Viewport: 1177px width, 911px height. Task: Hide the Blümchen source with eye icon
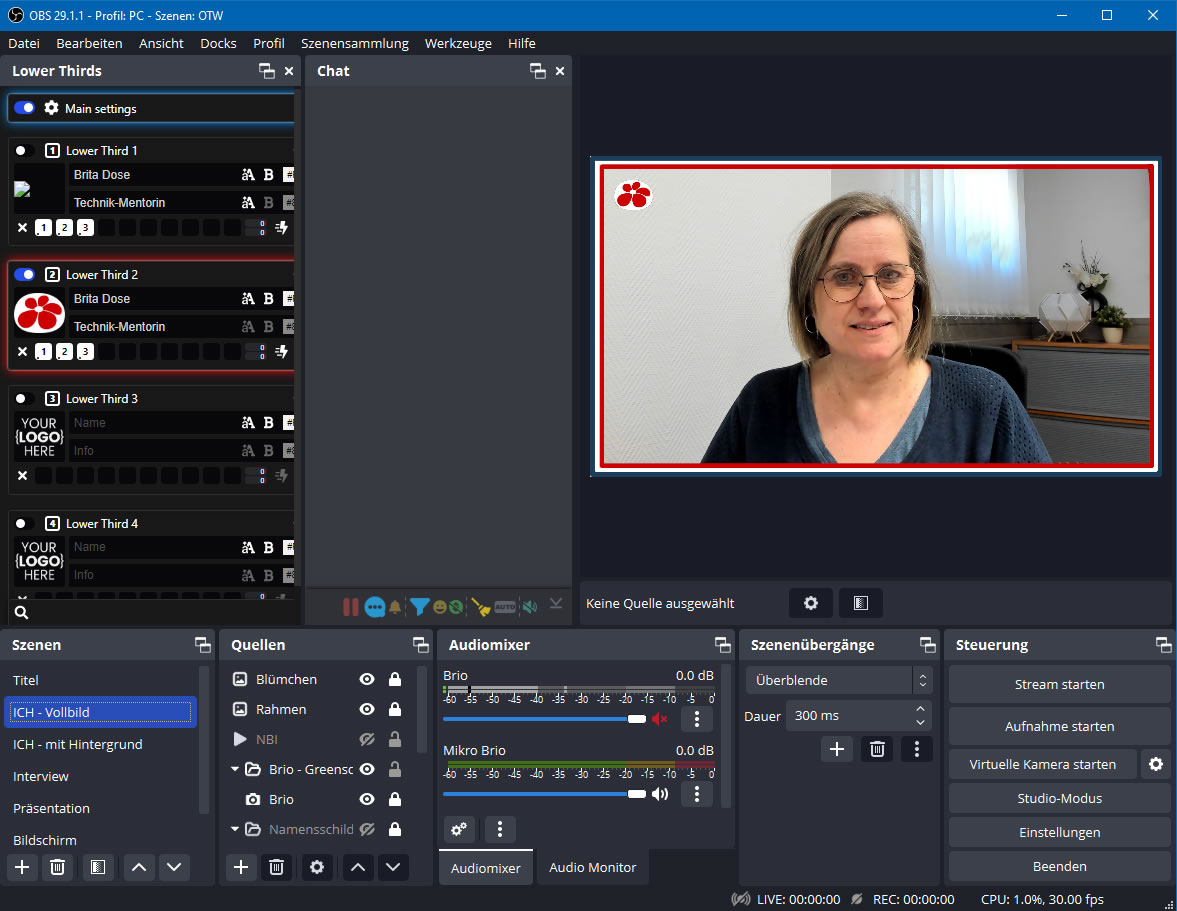point(367,679)
